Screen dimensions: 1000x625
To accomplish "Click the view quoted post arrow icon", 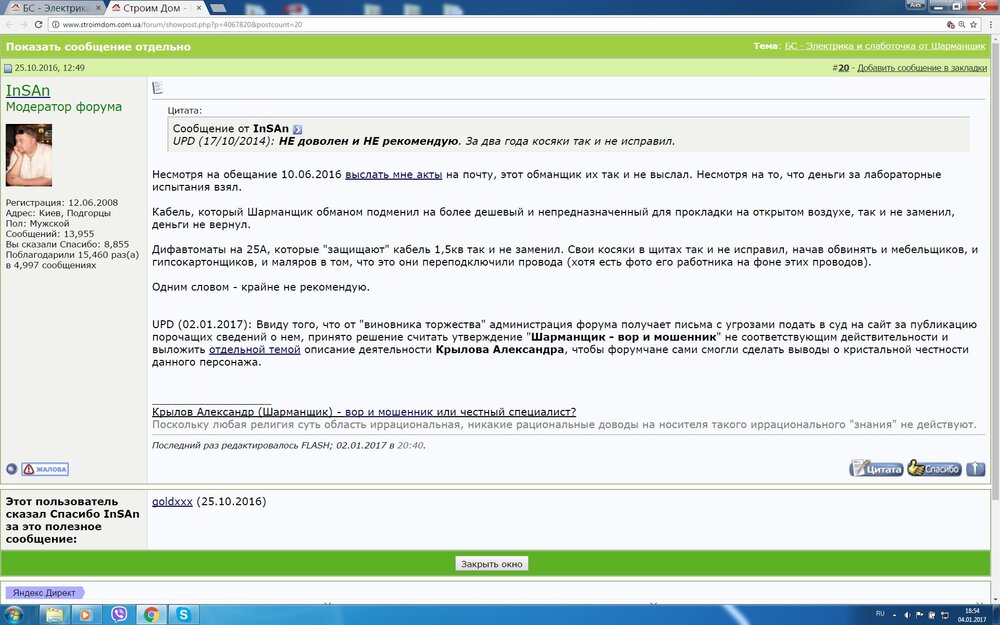I will [x=297, y=129].
